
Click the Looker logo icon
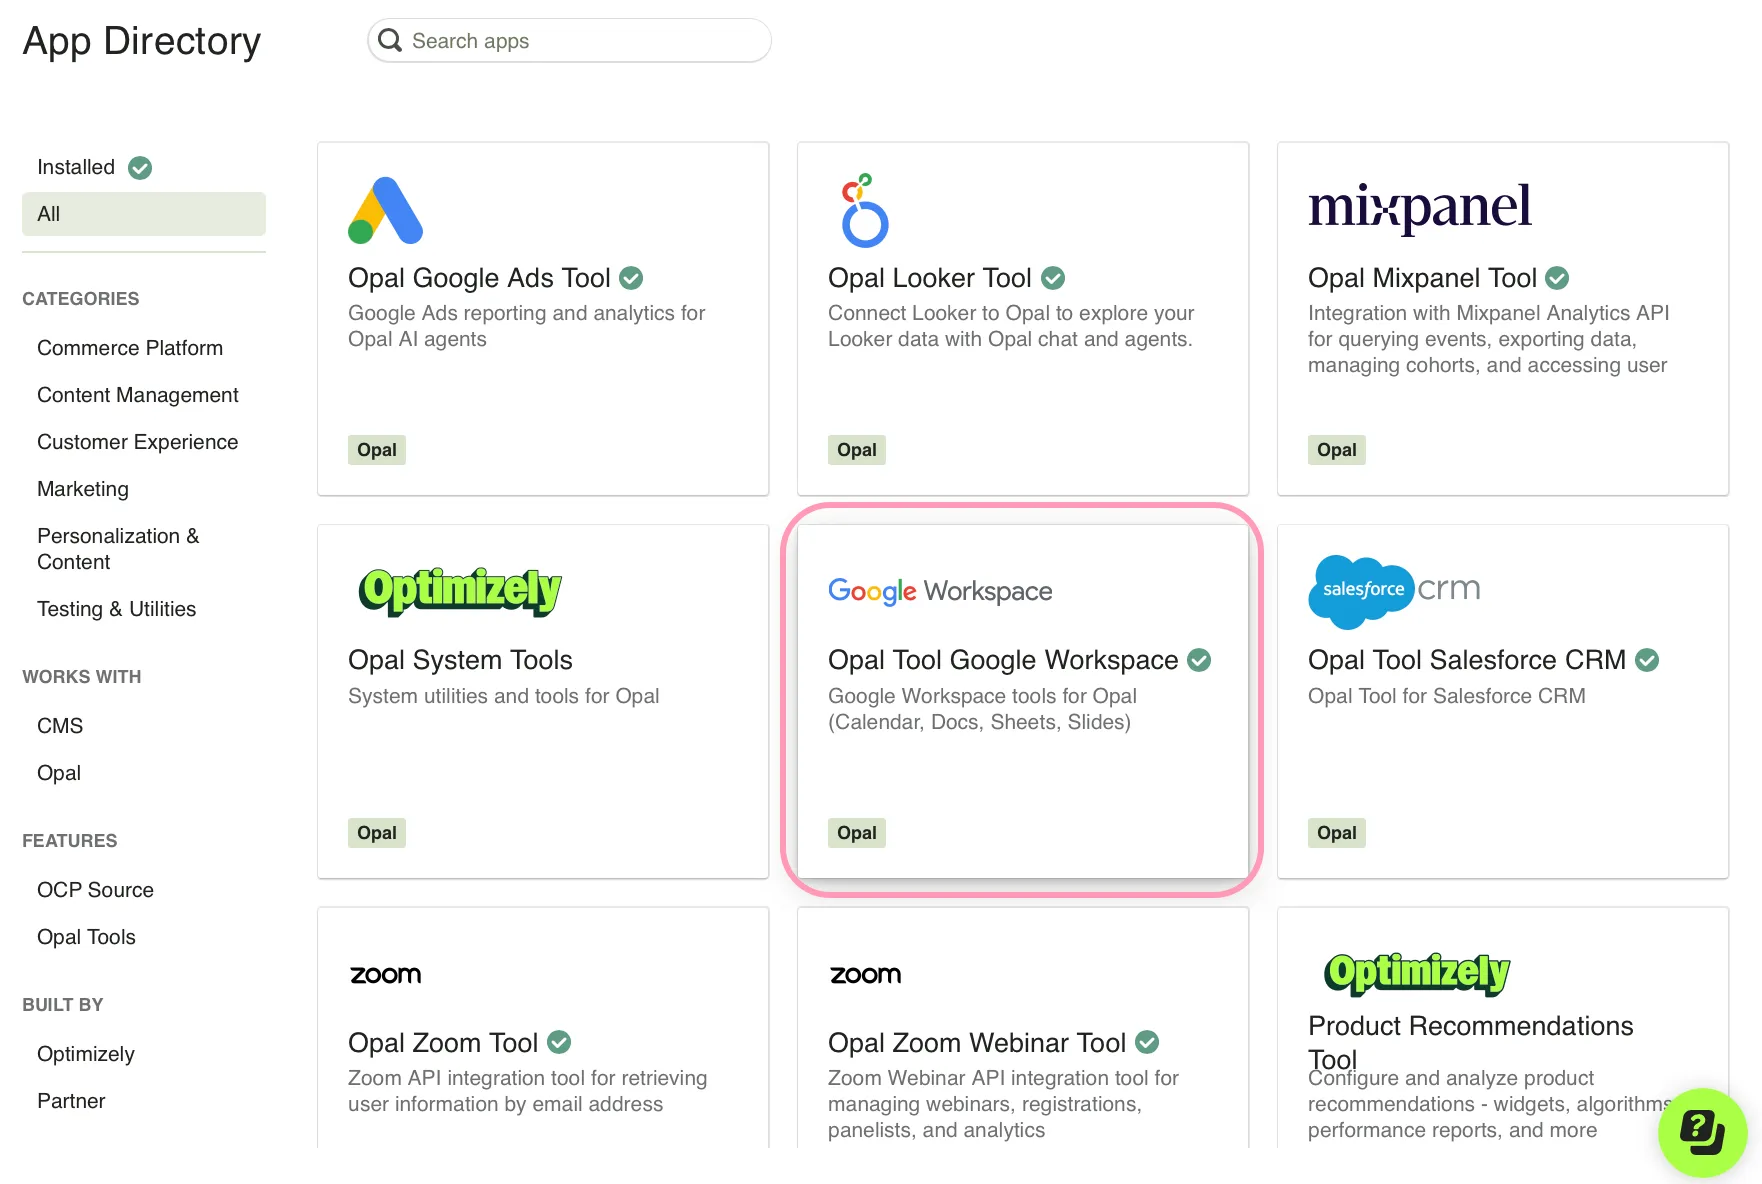click(865, 211)
